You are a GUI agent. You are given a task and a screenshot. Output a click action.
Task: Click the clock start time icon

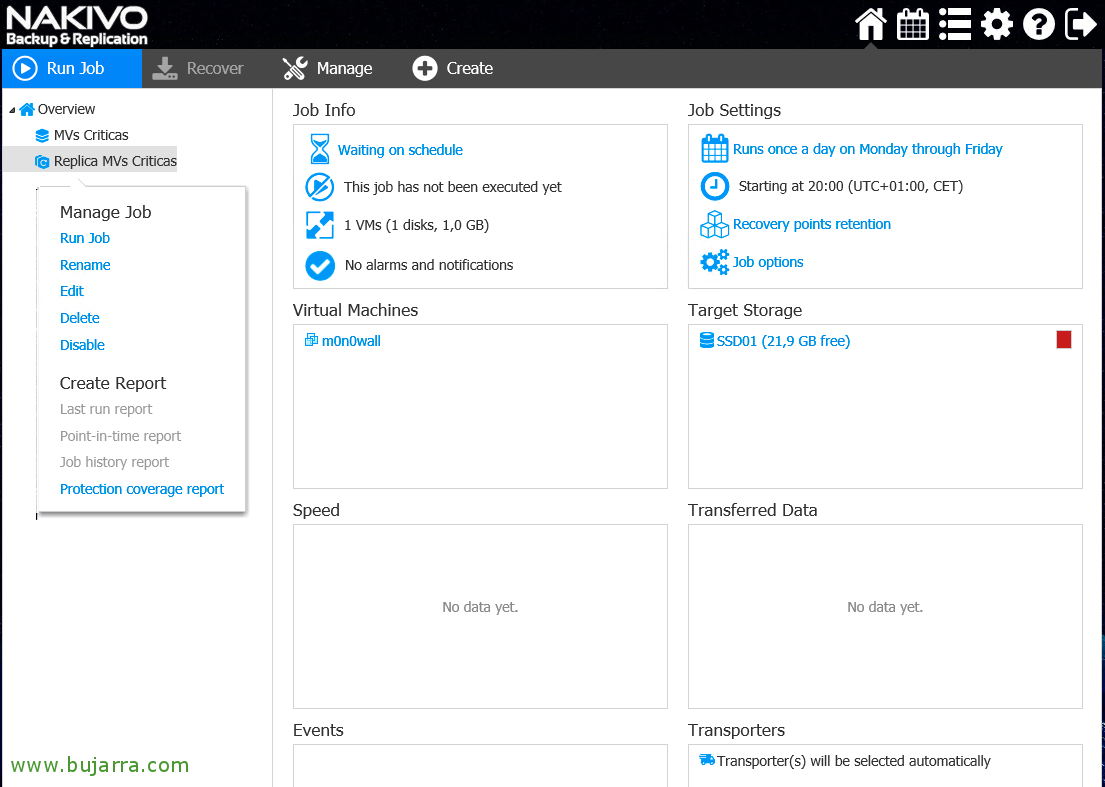715,187
